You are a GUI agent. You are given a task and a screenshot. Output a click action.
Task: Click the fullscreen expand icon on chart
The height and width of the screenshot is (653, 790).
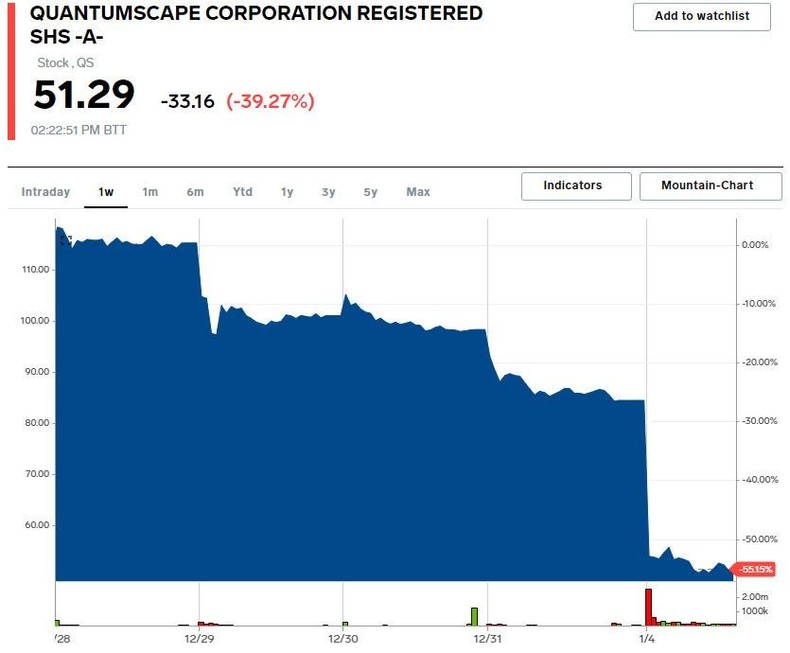pyautogui.click(x=66, y=240)
